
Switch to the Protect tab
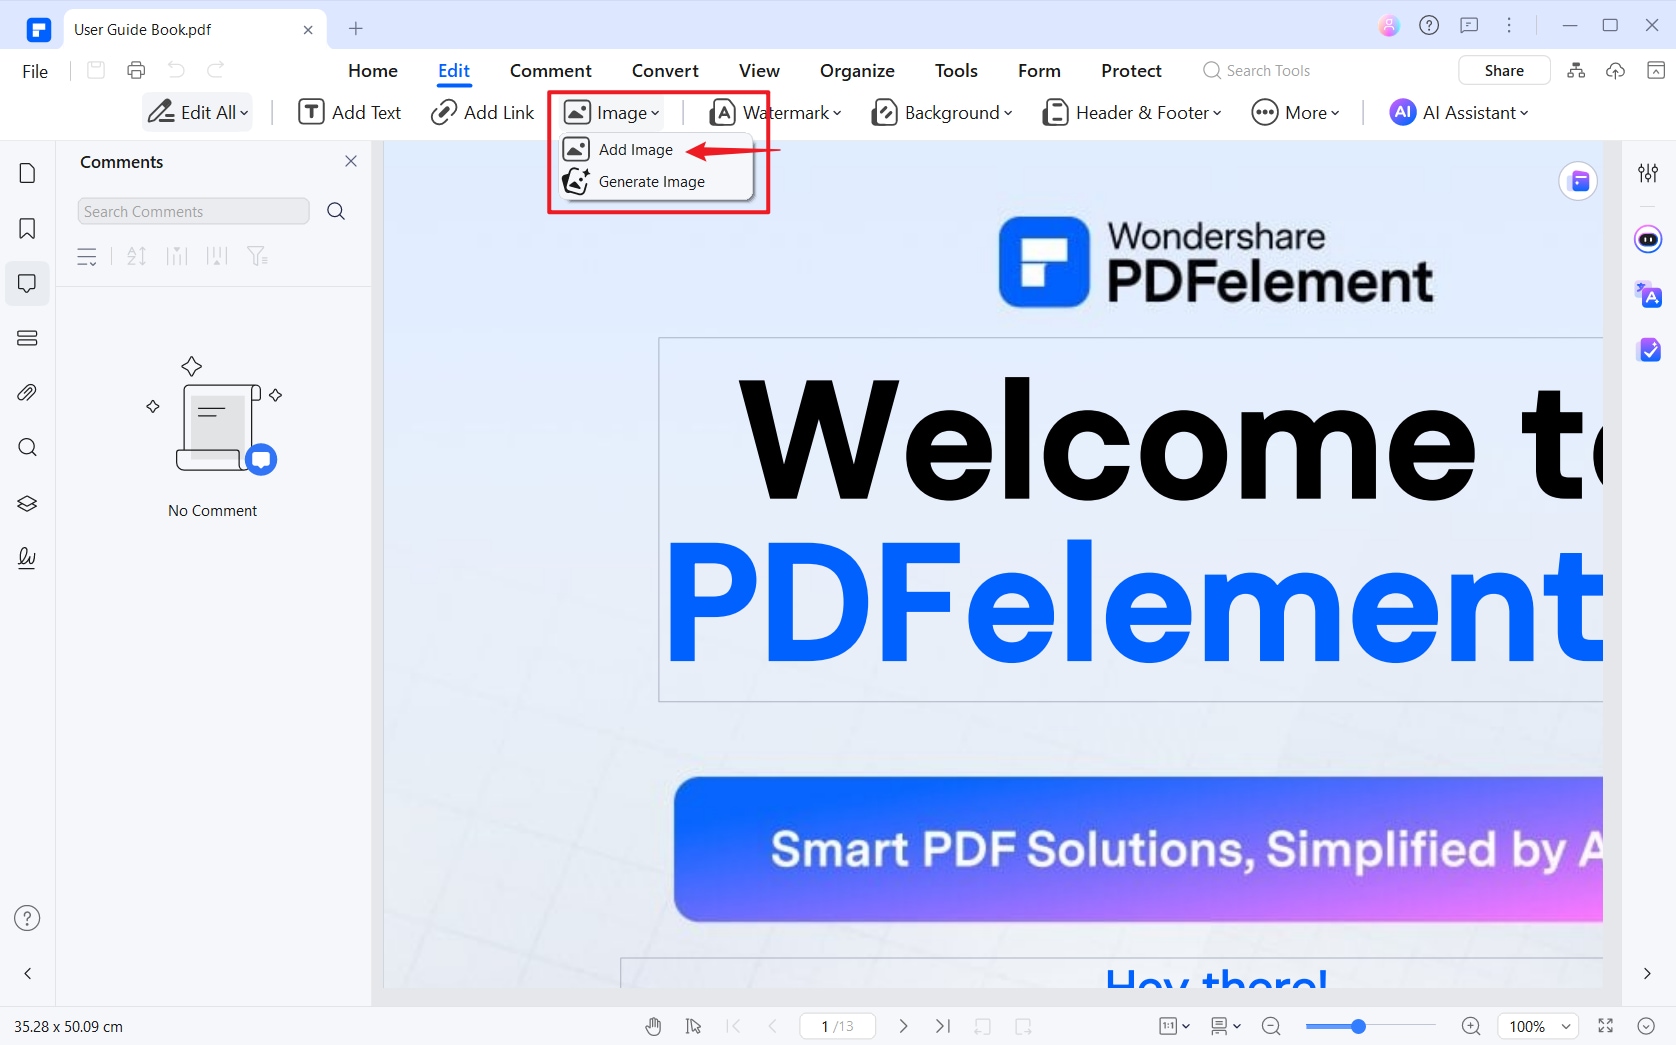coord(1131,71)
